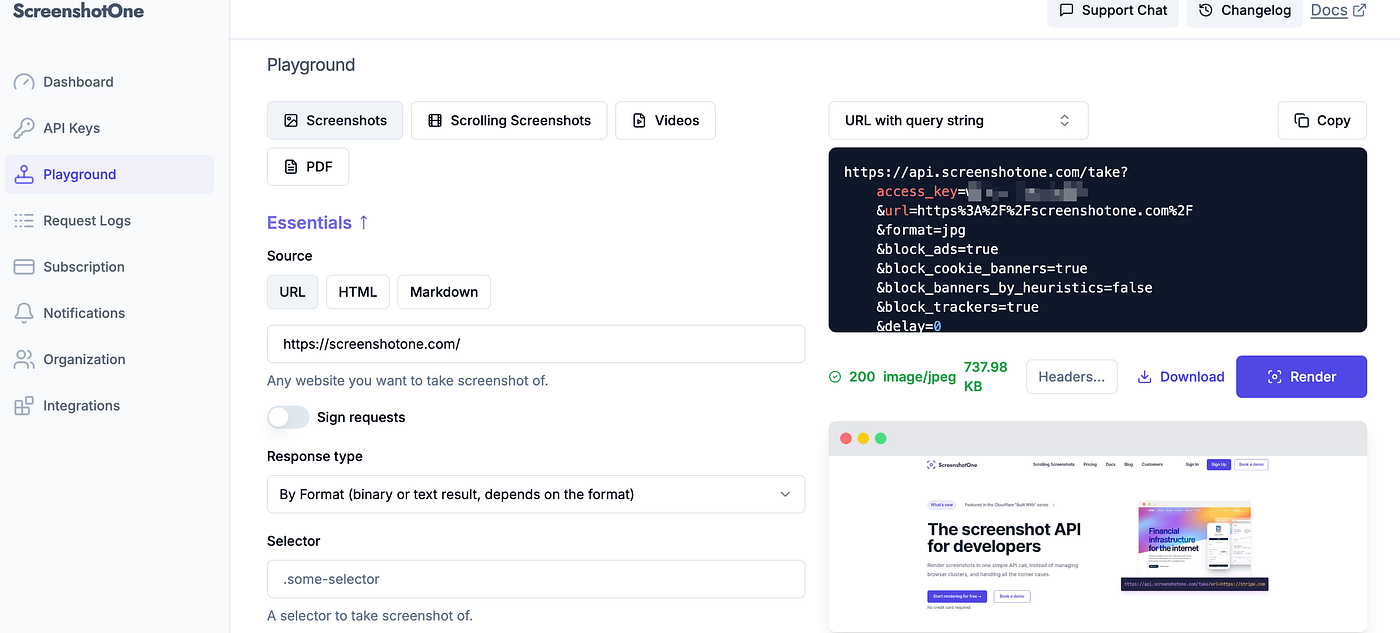
Task: Click the Download arrow icon
Action: (1145, 377)
